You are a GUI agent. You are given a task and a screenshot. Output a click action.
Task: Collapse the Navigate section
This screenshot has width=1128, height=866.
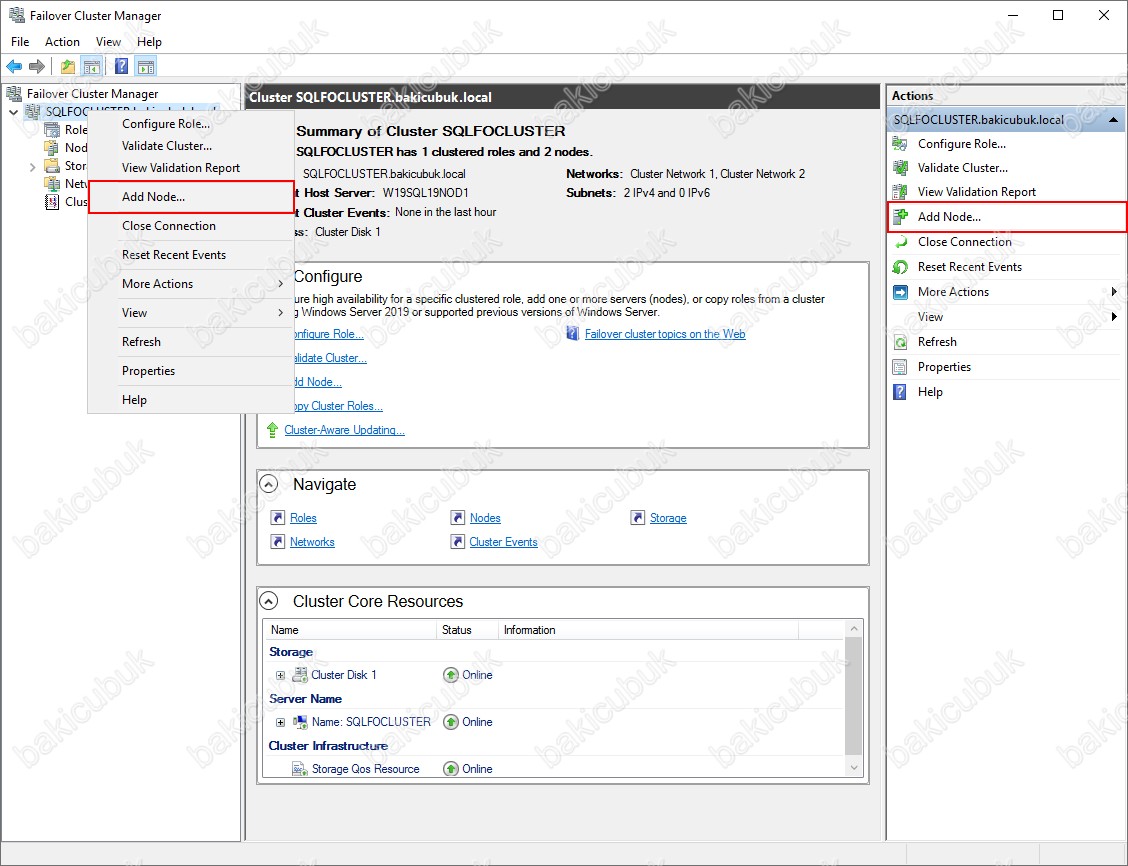pyautogui.click(x=268, y=484)
